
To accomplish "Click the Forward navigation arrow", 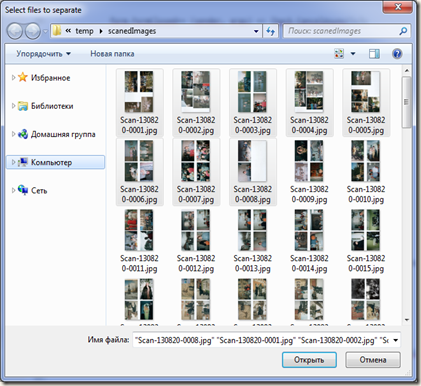I will coord(33,31).
